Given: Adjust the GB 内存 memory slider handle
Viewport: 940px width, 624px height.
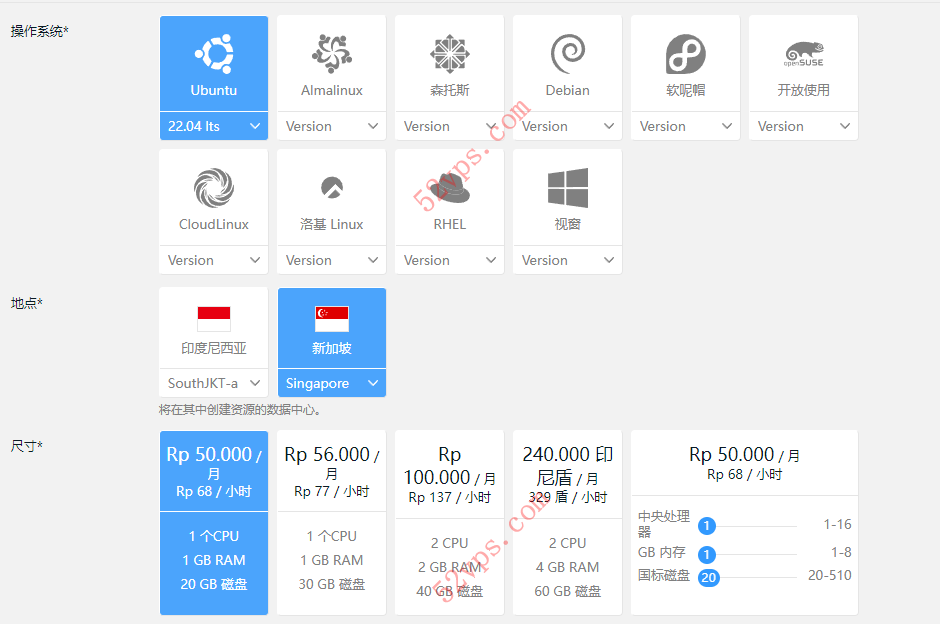Looking at the screenshot, I should [x=707, y=554].
